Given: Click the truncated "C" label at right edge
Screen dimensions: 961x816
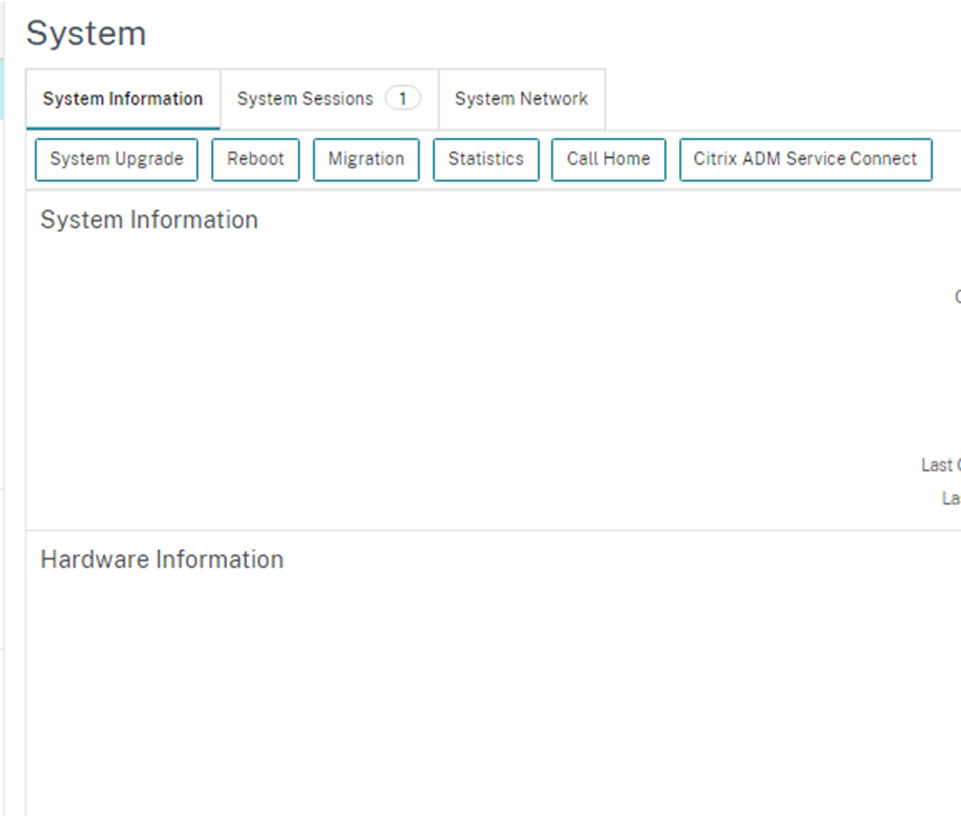Looking at the screenshot, I should 956,297.
